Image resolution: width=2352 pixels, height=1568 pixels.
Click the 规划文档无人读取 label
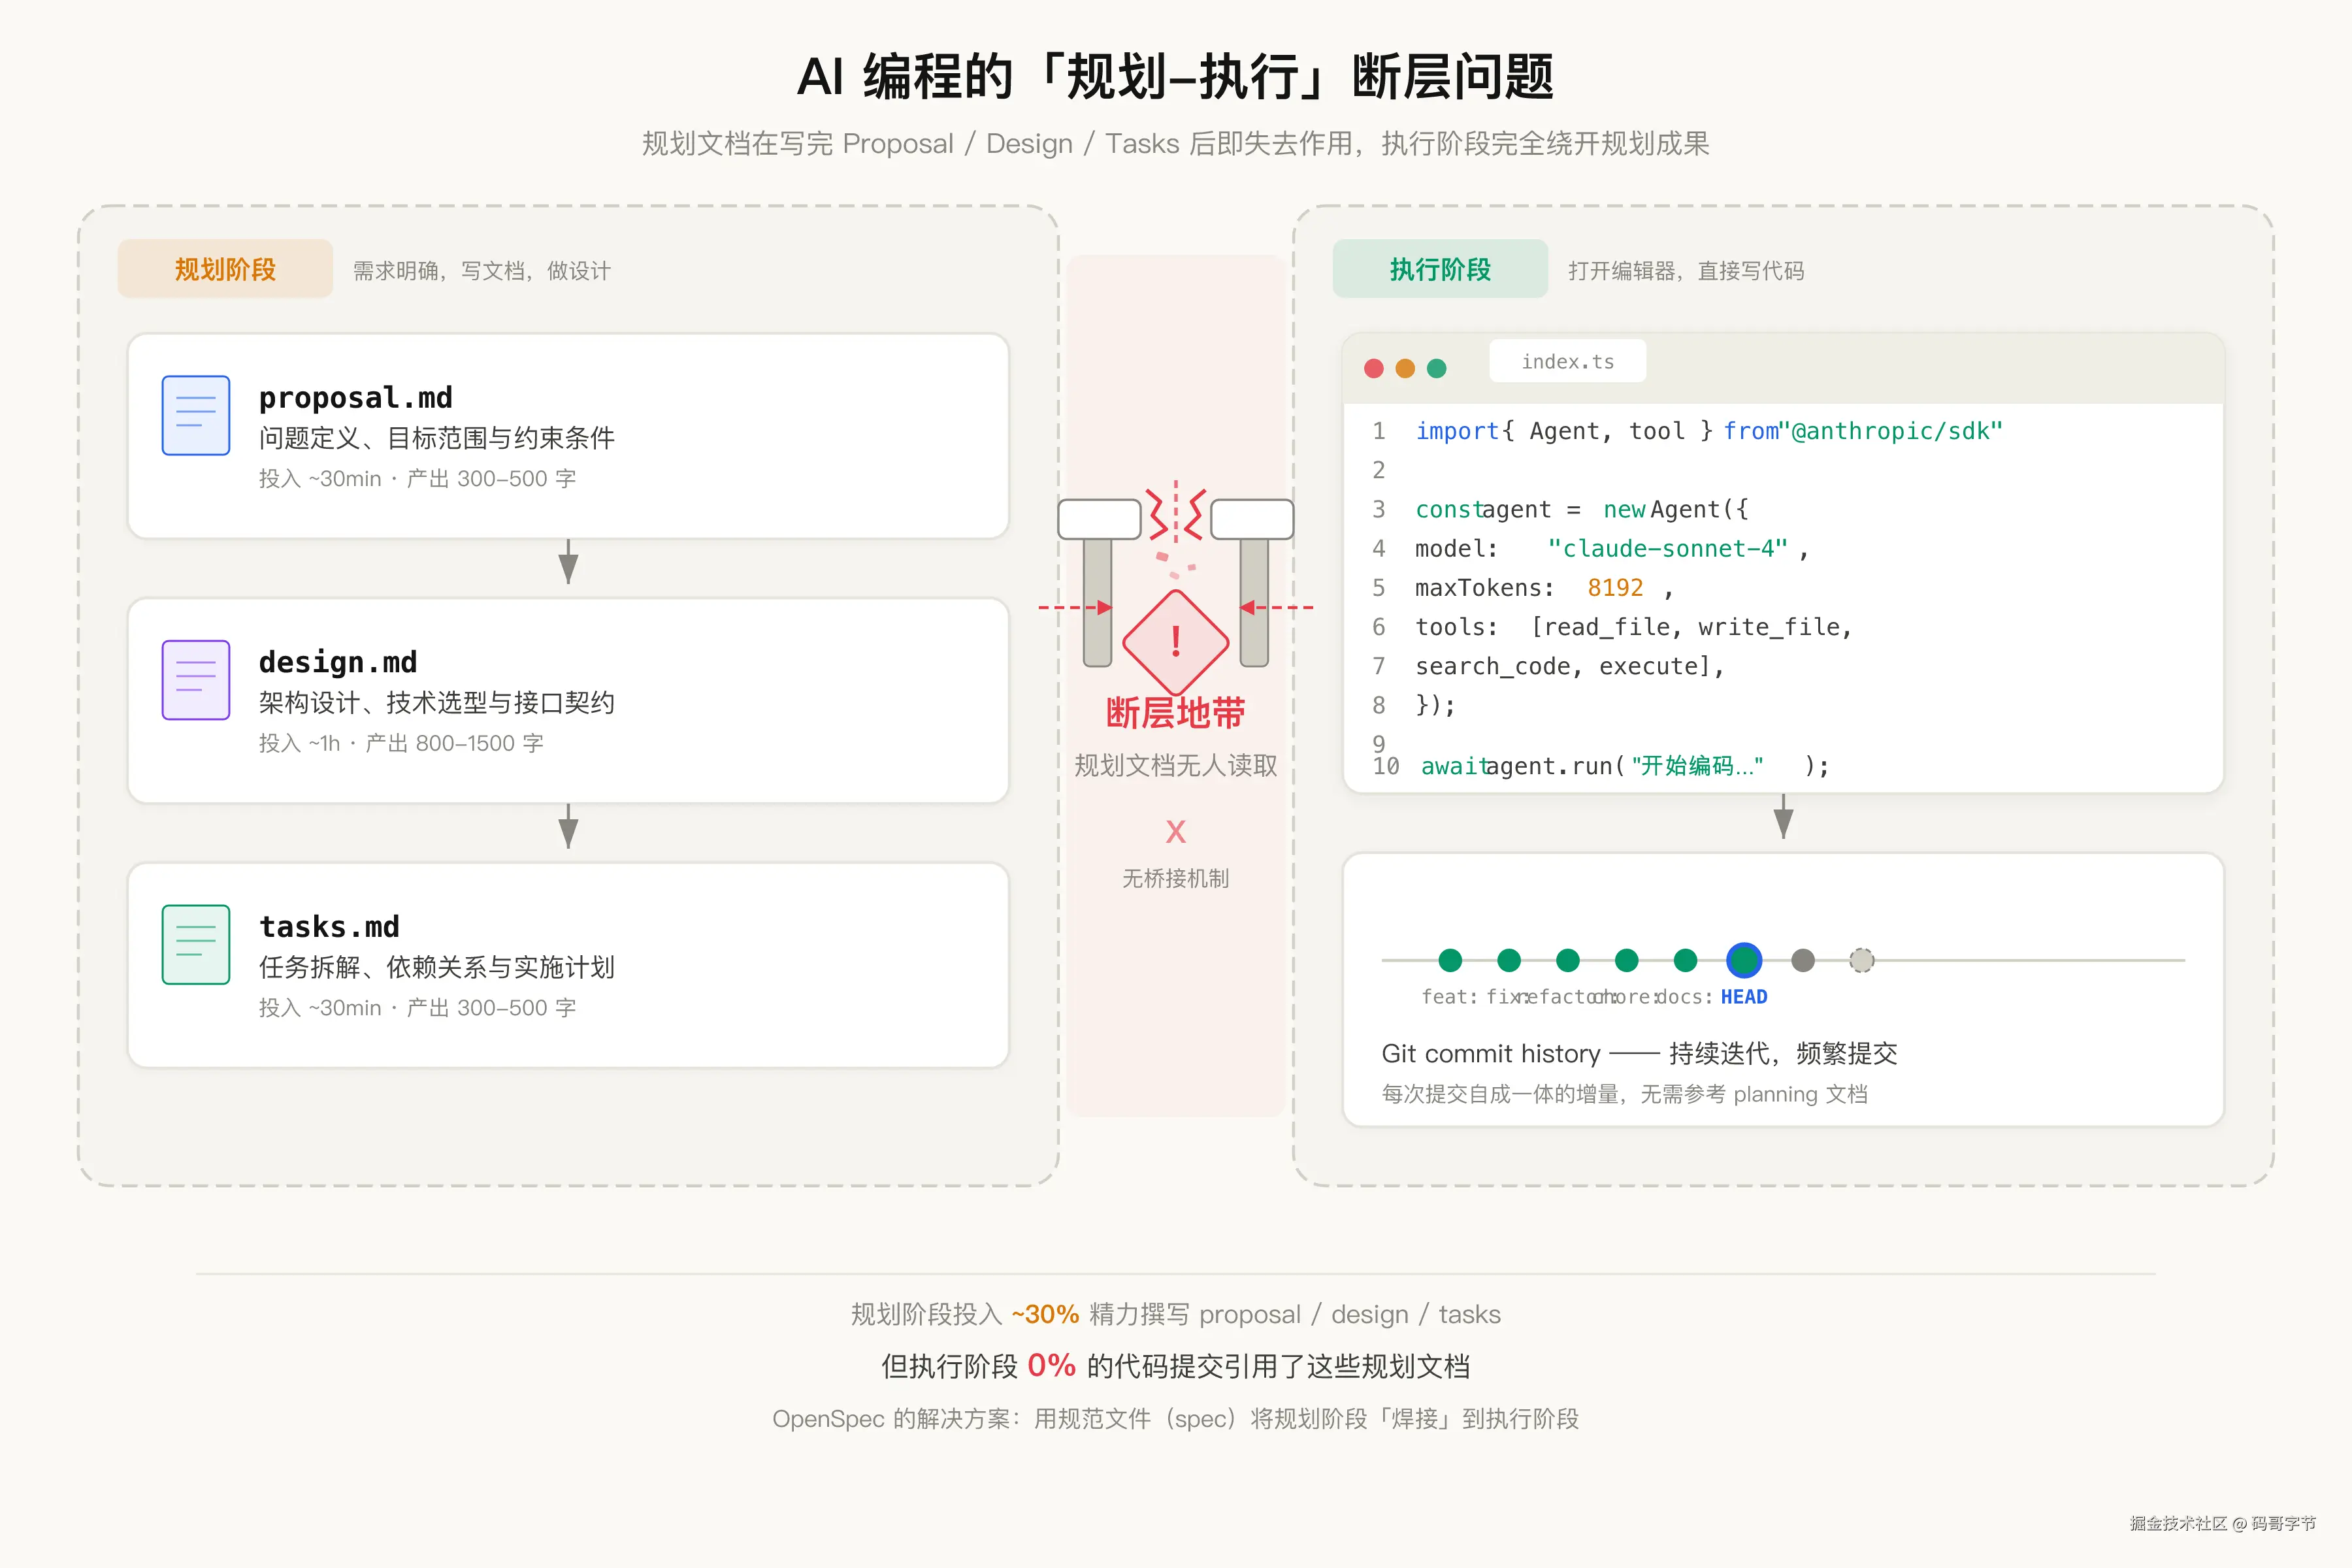pyautogui.click(x=1176, y=765)
